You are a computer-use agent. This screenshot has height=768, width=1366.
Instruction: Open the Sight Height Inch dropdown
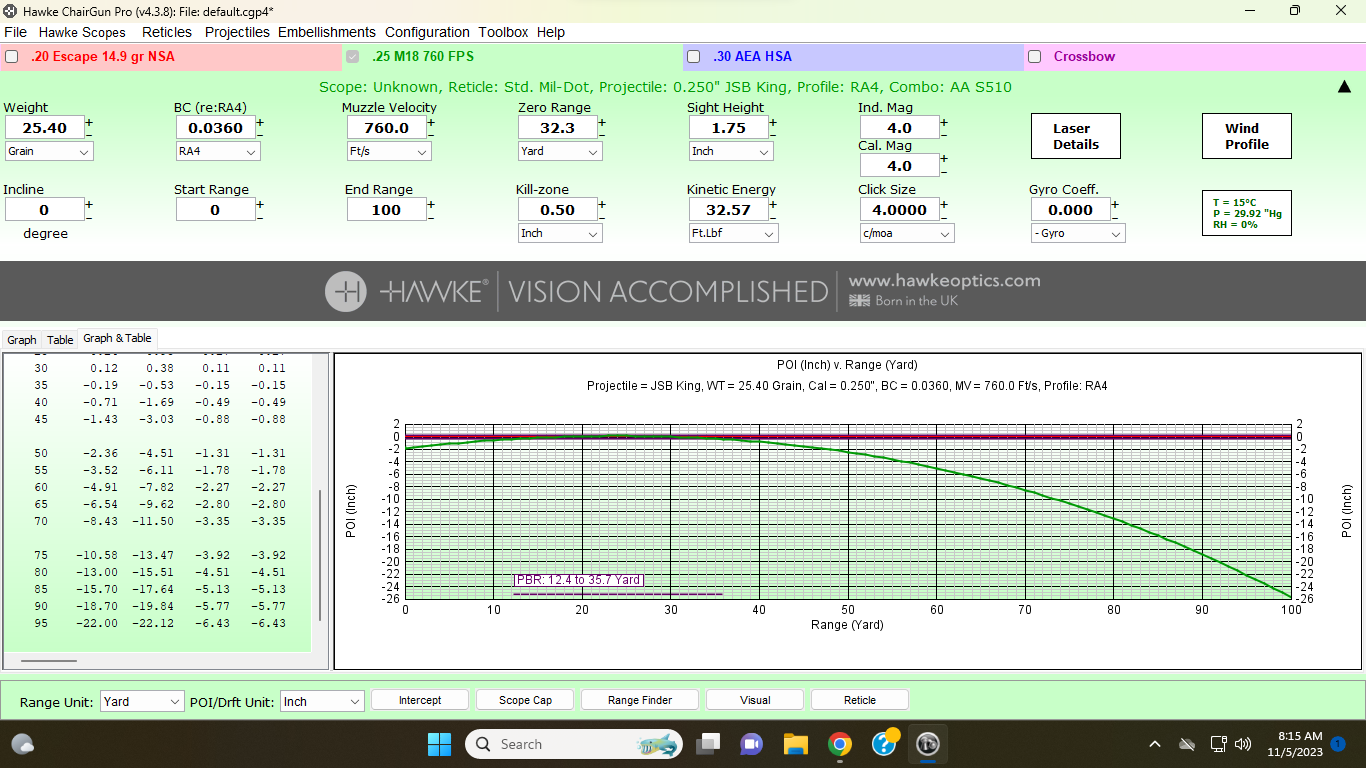[731, 151]
